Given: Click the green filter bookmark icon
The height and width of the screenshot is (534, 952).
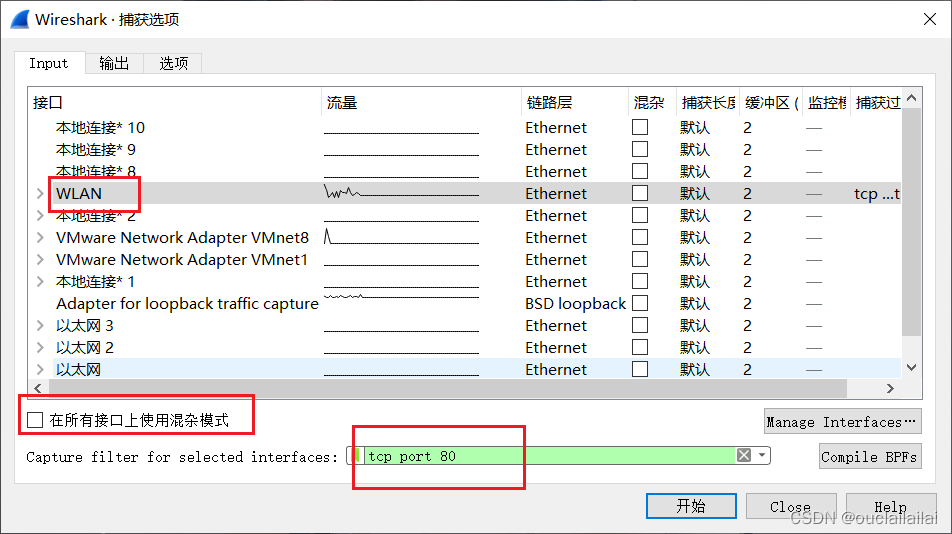Looking at the screenshot, I should [356, 455].
